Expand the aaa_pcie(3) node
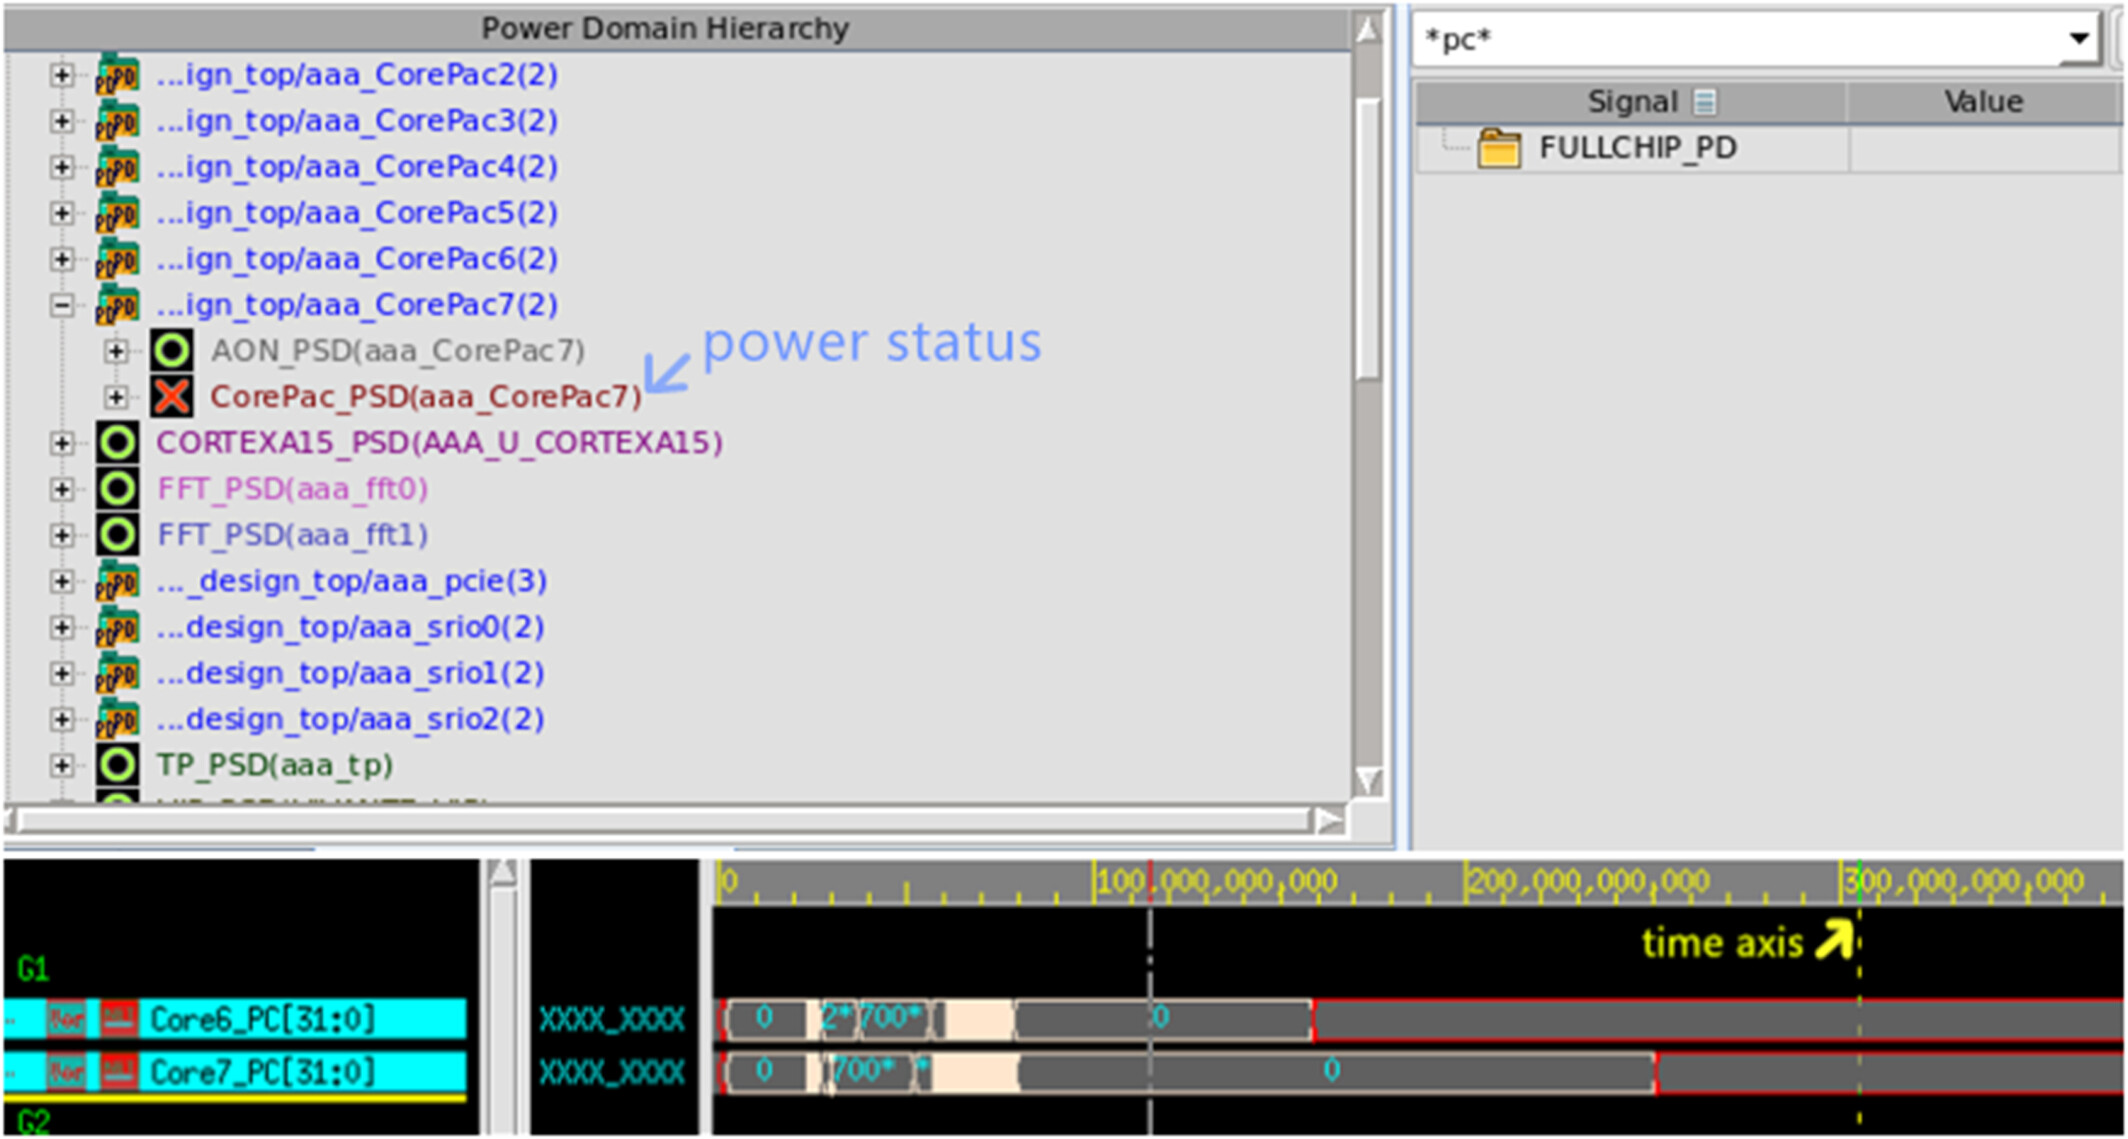Viewport: 2128px width, 1139px height. [x=62, y=582]
